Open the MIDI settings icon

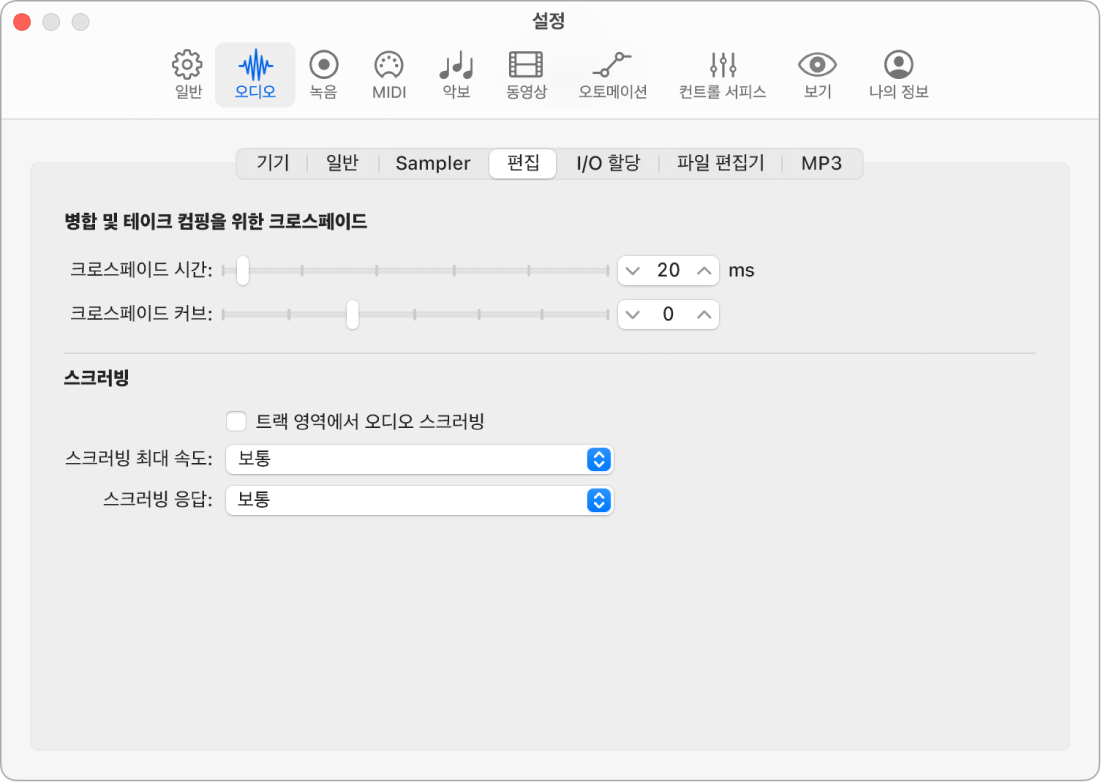pyautogui.click(x=389, y=74)
